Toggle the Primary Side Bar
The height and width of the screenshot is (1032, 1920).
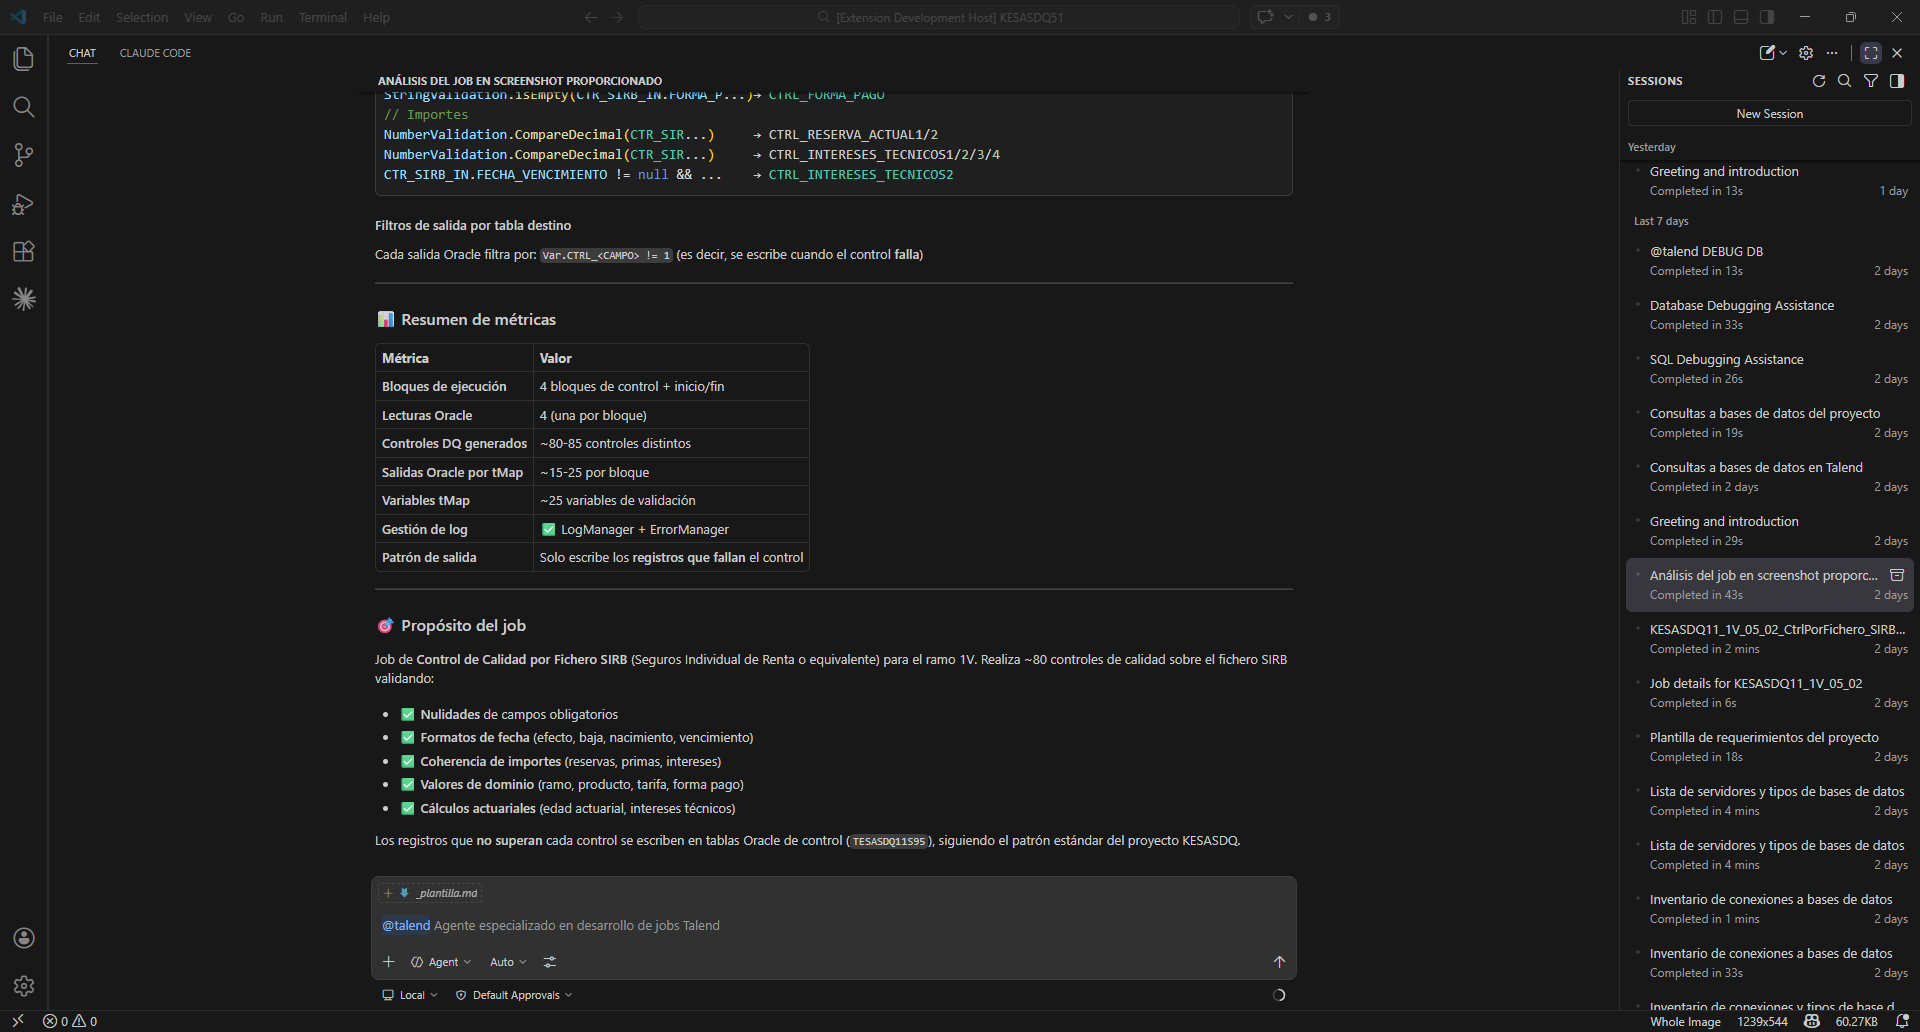1715,17
